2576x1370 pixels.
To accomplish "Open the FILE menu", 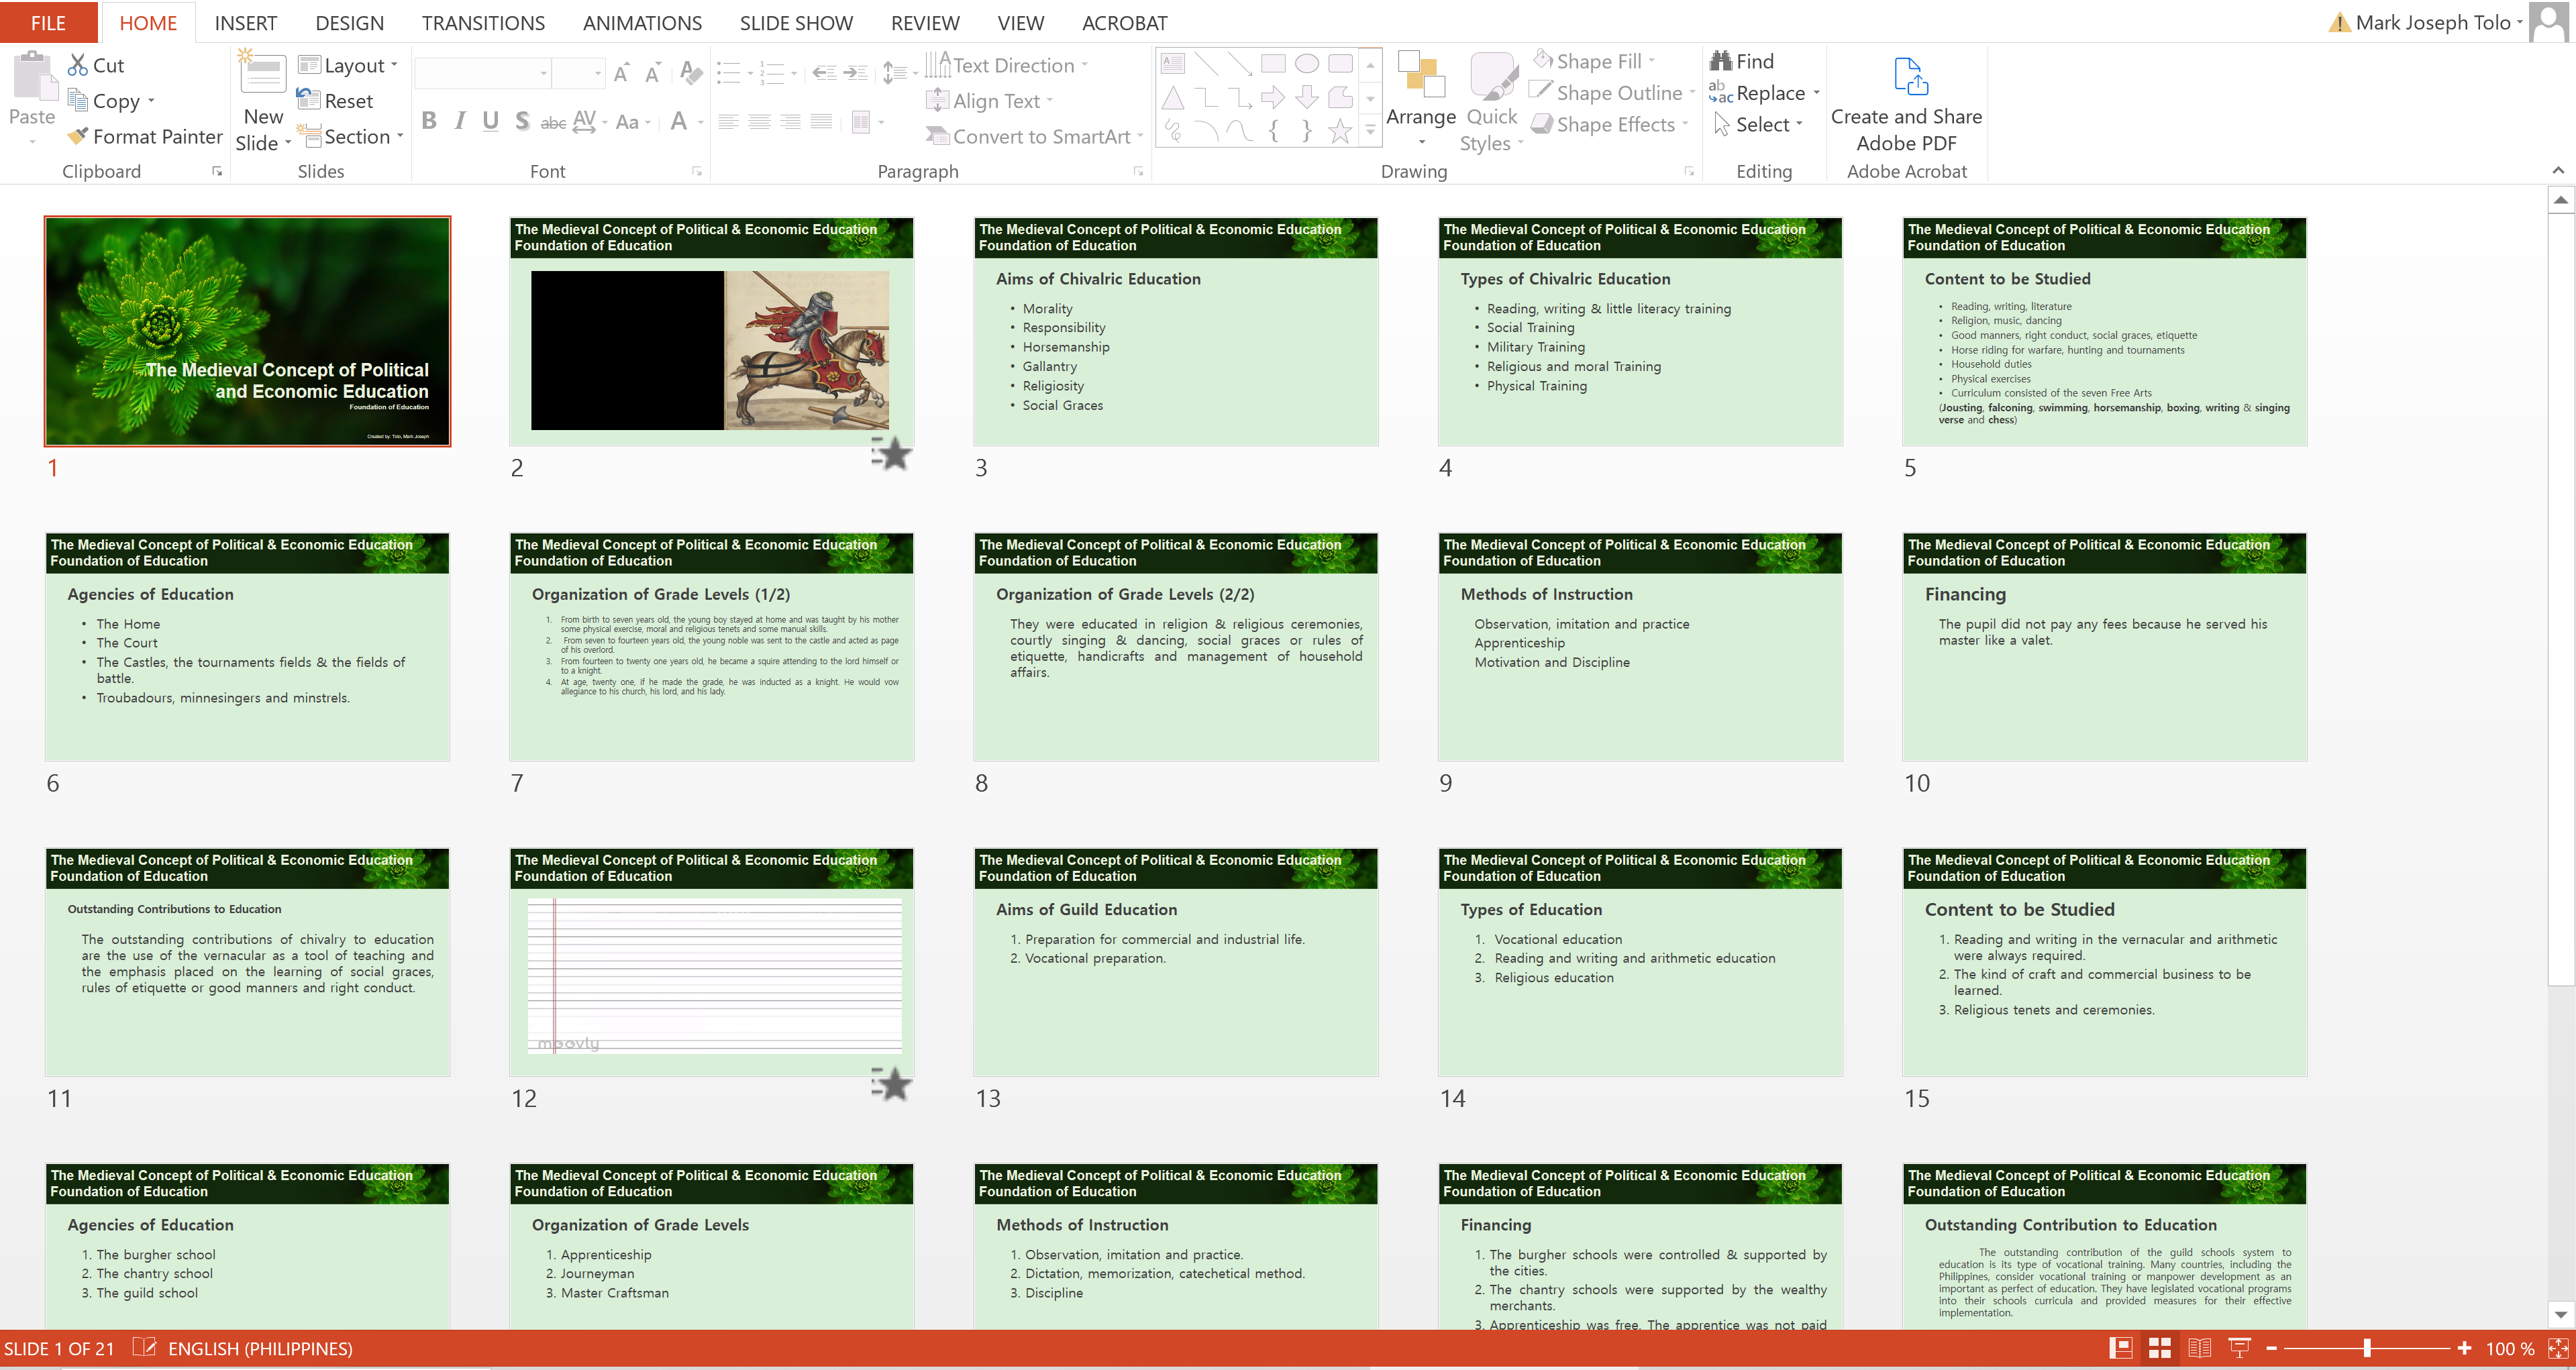I will (x=48, y=22).
